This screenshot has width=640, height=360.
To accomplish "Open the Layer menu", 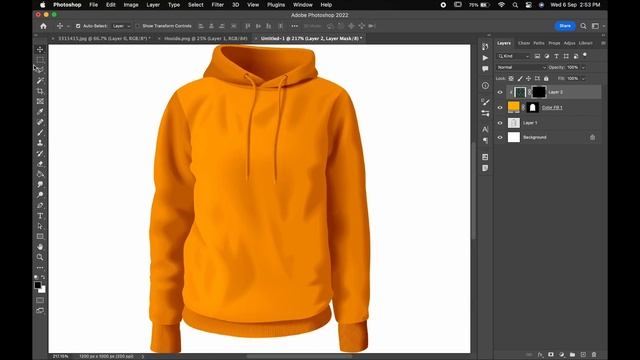I will [x=153, y=5].
